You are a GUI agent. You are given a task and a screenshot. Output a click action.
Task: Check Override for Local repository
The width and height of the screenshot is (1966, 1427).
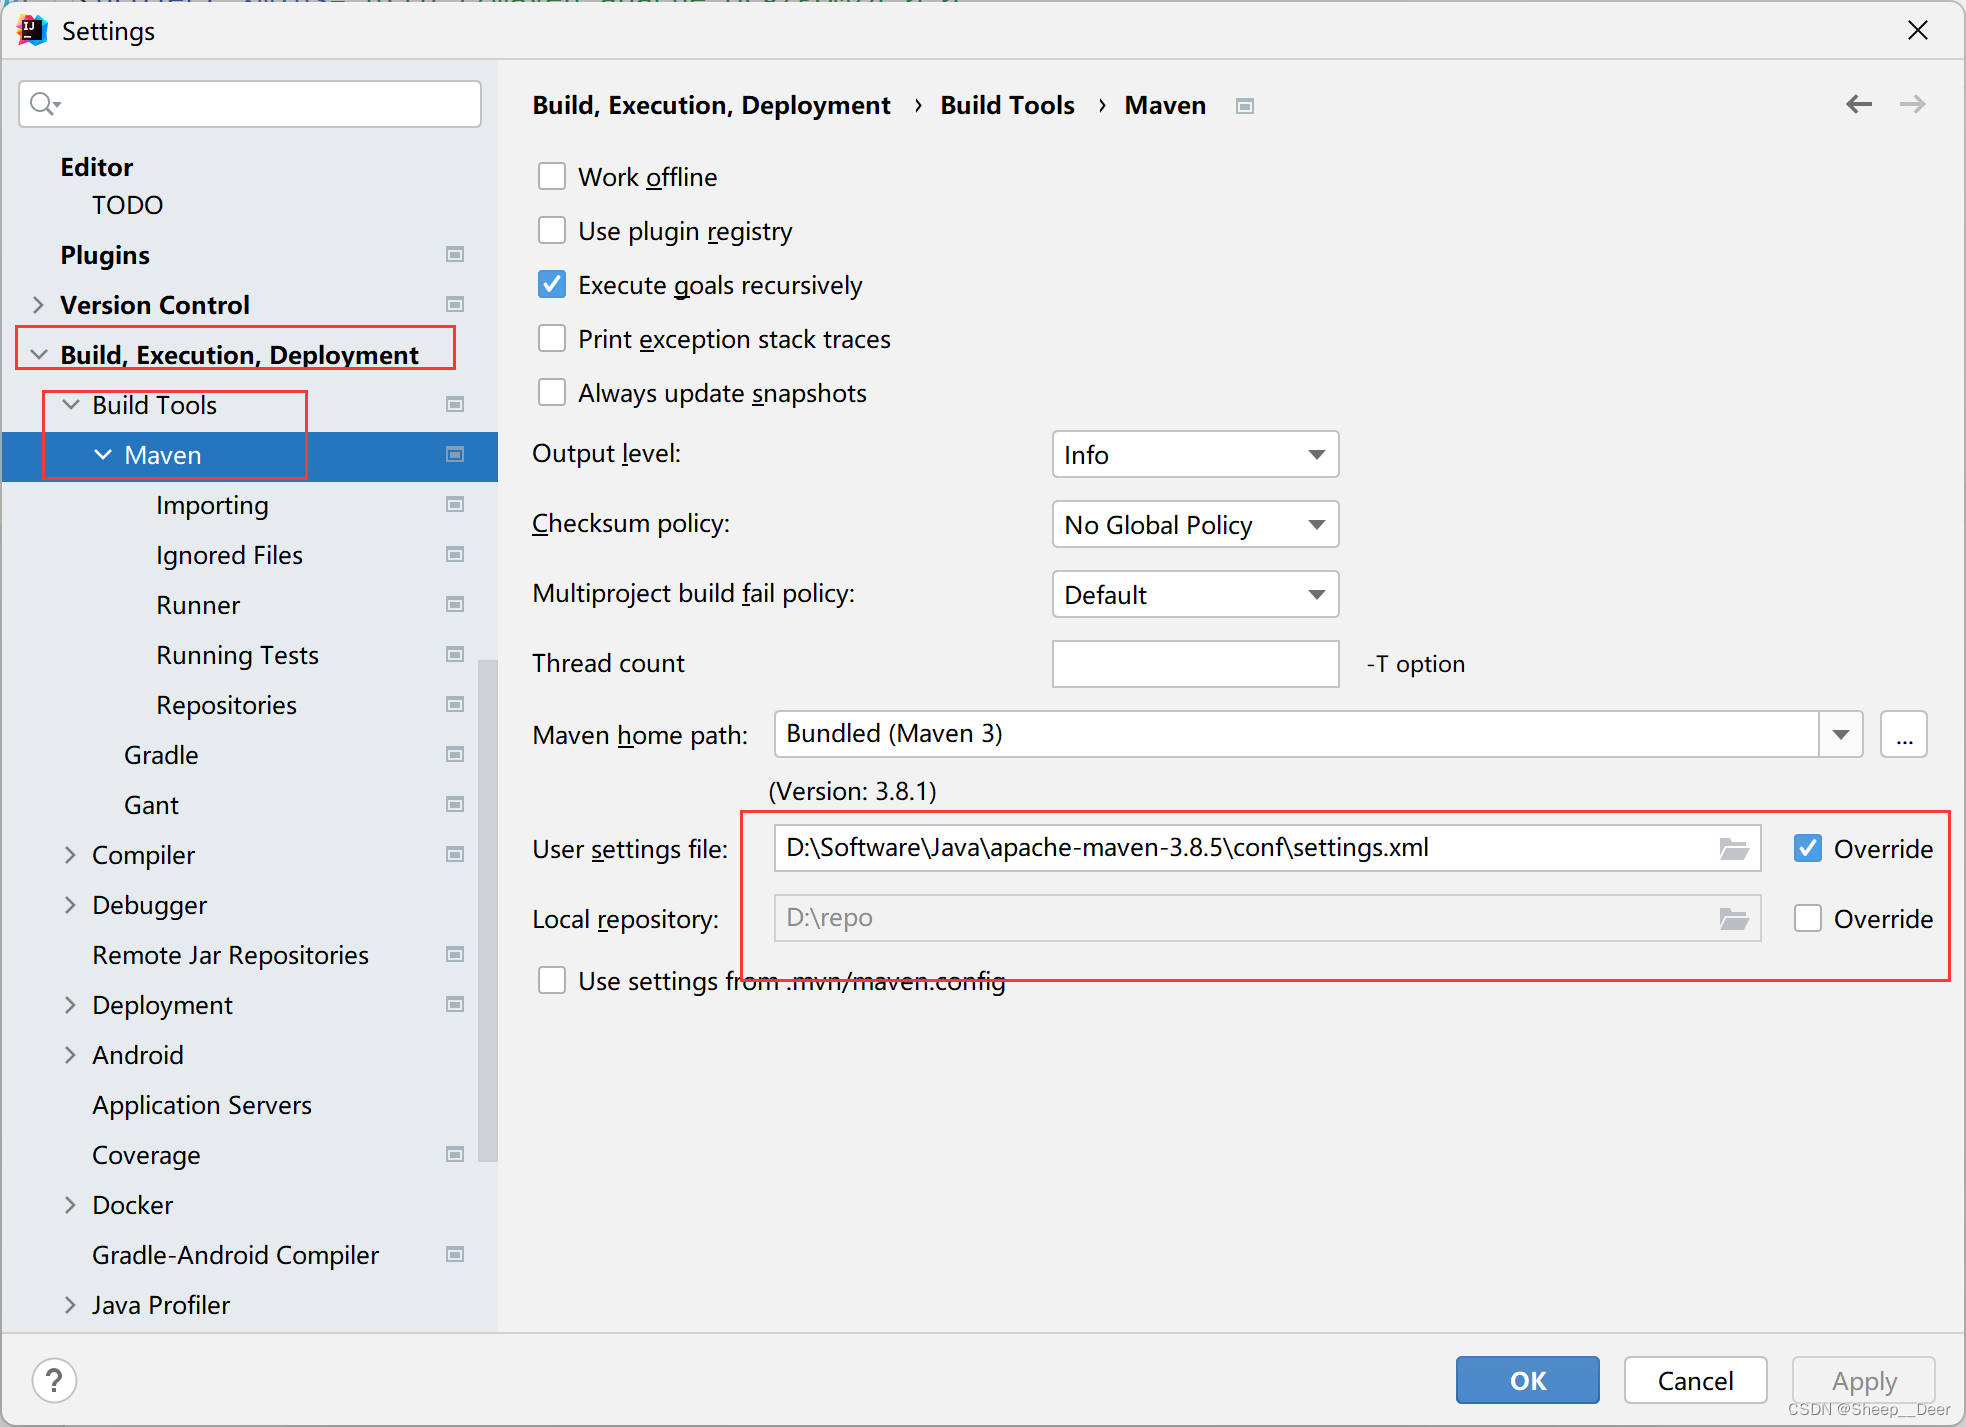click(1808, 919)
